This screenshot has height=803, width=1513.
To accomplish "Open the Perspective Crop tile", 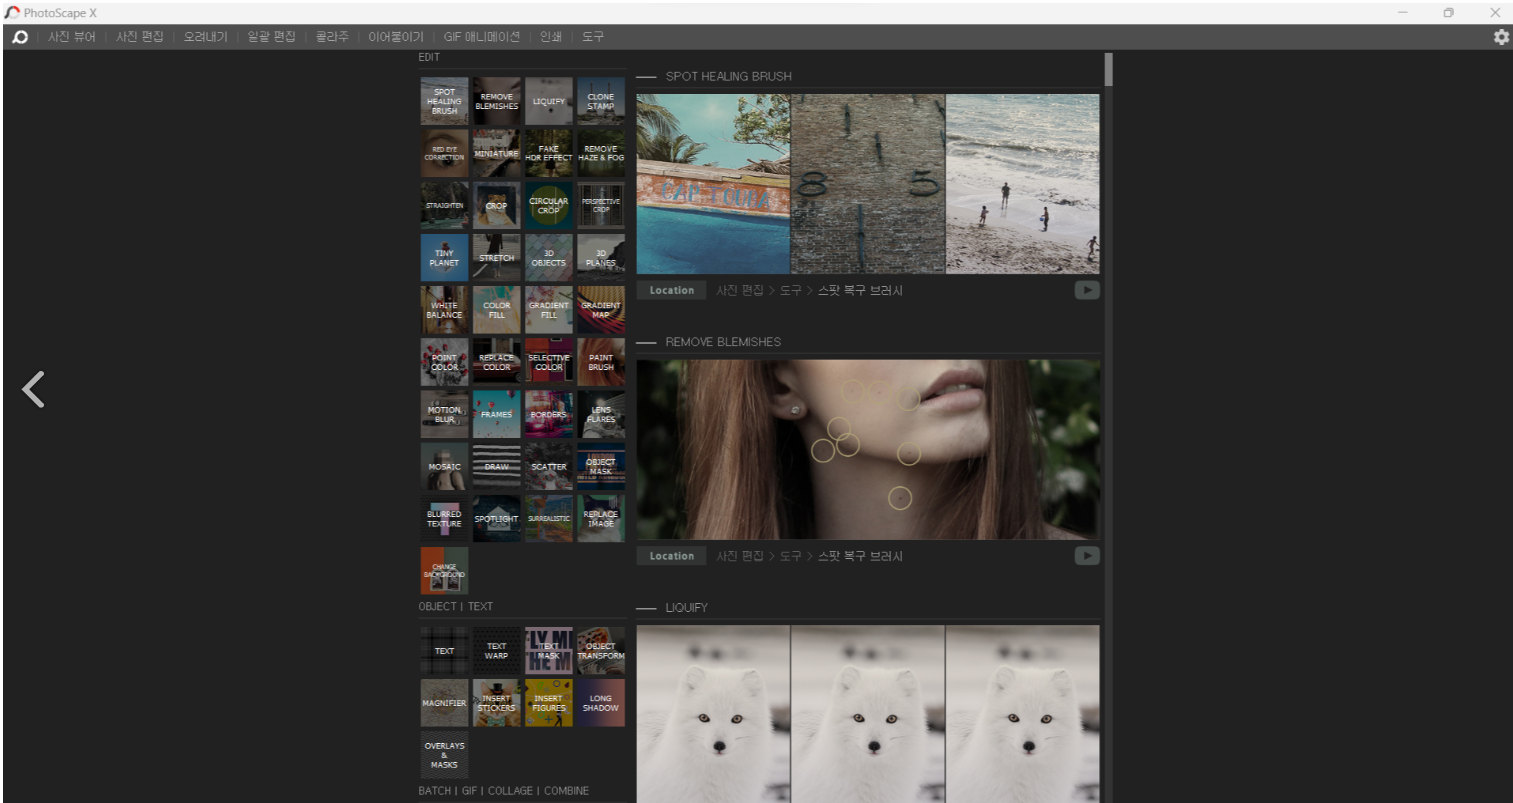I will [600, 205].
